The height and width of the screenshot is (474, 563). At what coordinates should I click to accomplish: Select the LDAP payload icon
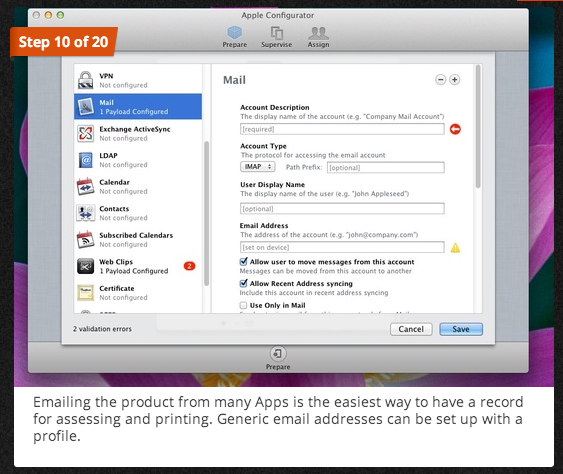[x=85, y=160]
